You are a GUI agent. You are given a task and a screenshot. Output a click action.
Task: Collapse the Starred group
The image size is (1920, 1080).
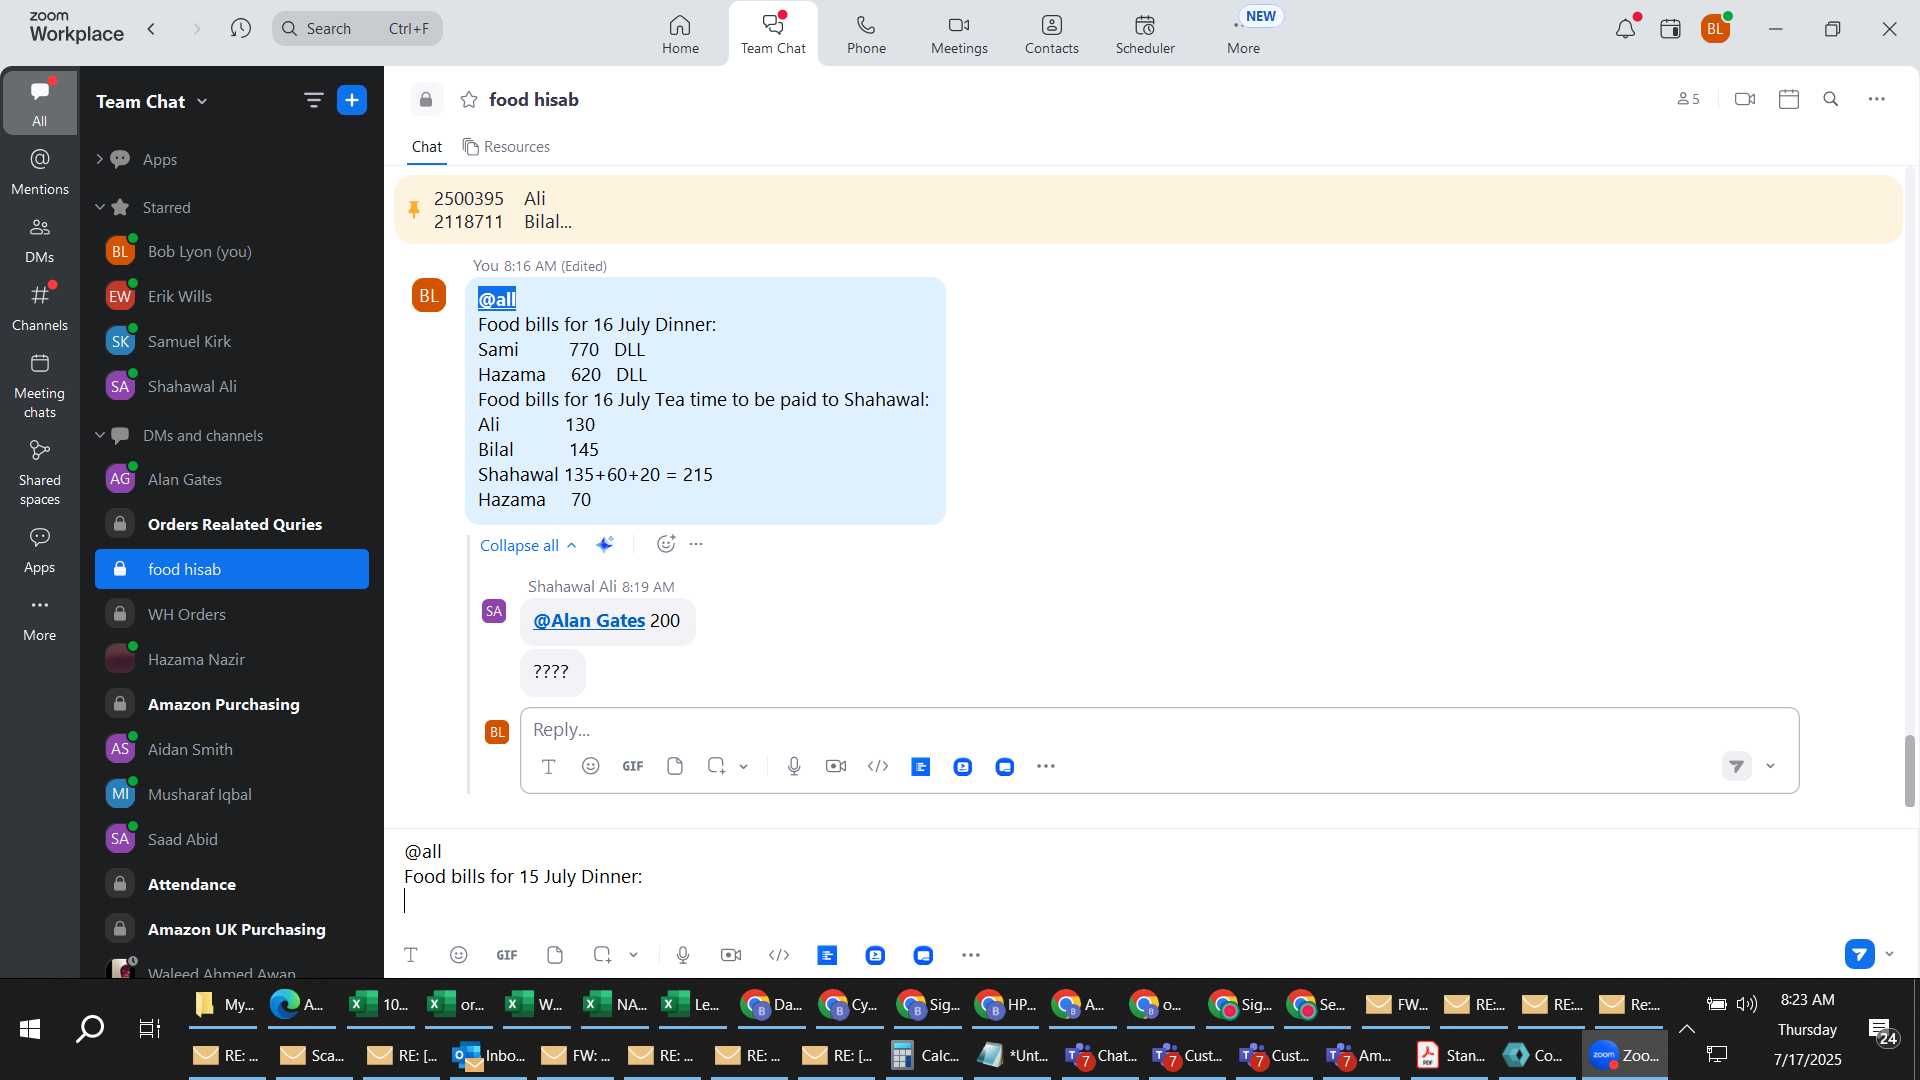tap(99, 207)
